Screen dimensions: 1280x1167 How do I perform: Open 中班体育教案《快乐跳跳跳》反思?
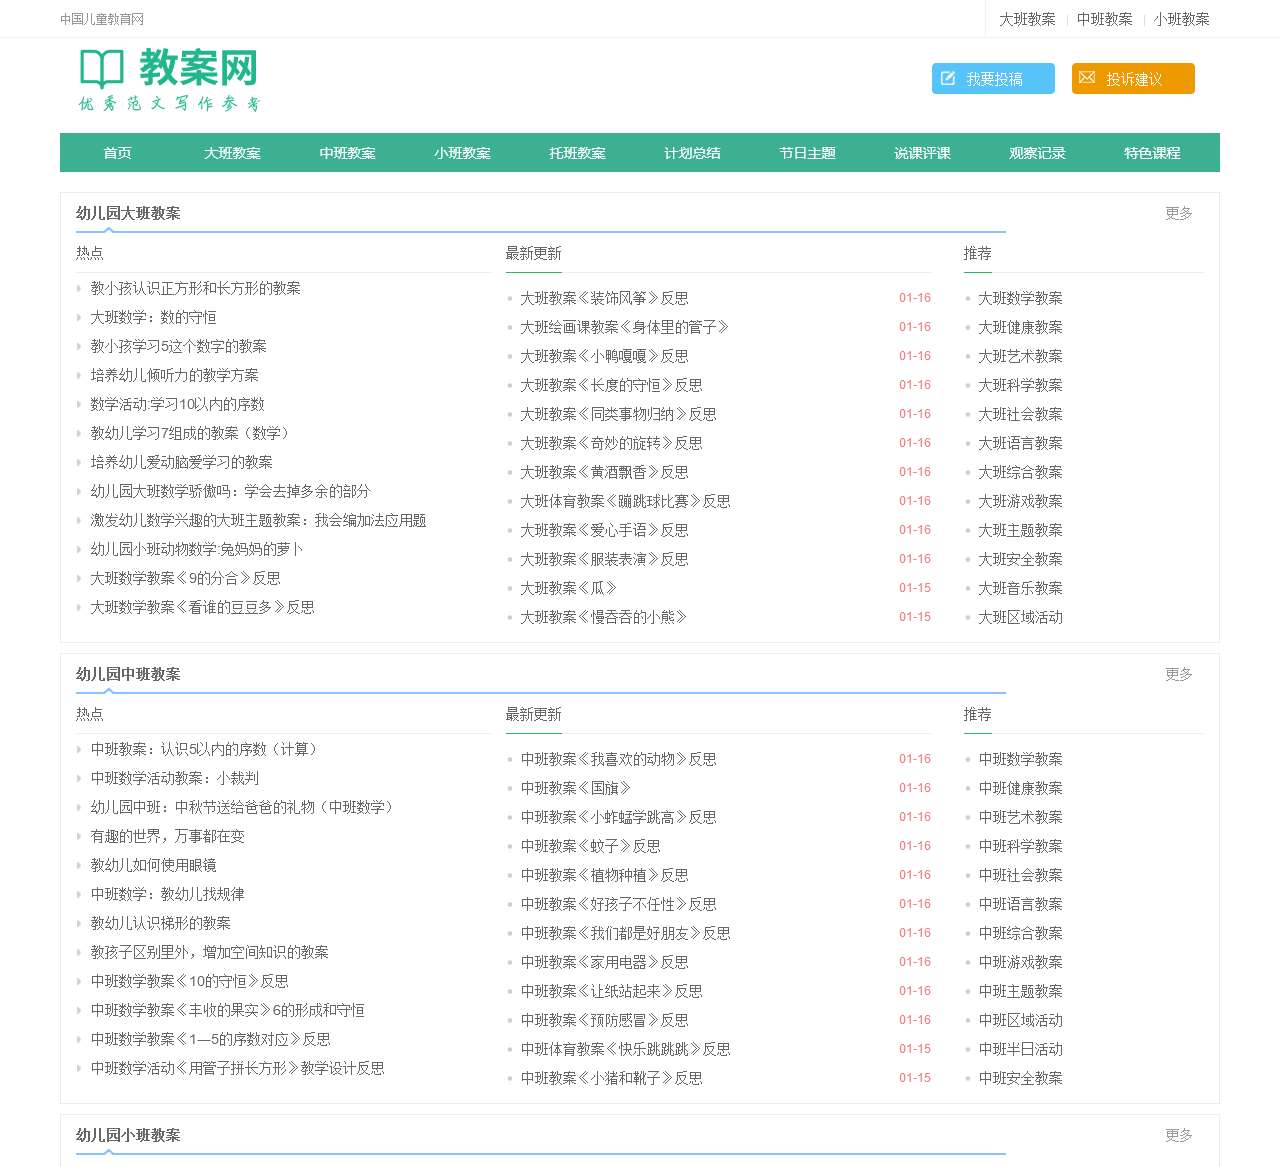pyautogui.click(x=625, y=1049)
